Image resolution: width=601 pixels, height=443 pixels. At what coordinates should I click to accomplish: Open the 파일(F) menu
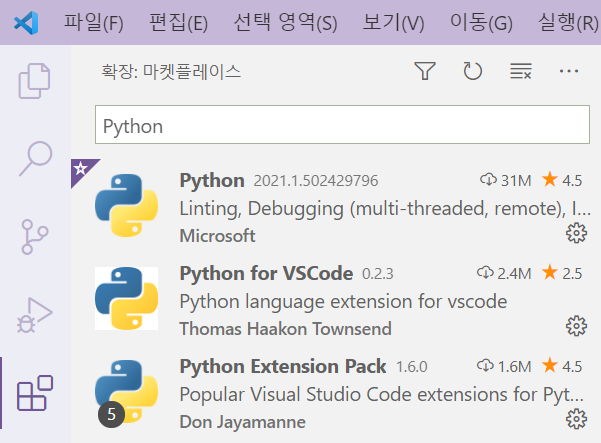pyautogui.click(x=94, y=23)
